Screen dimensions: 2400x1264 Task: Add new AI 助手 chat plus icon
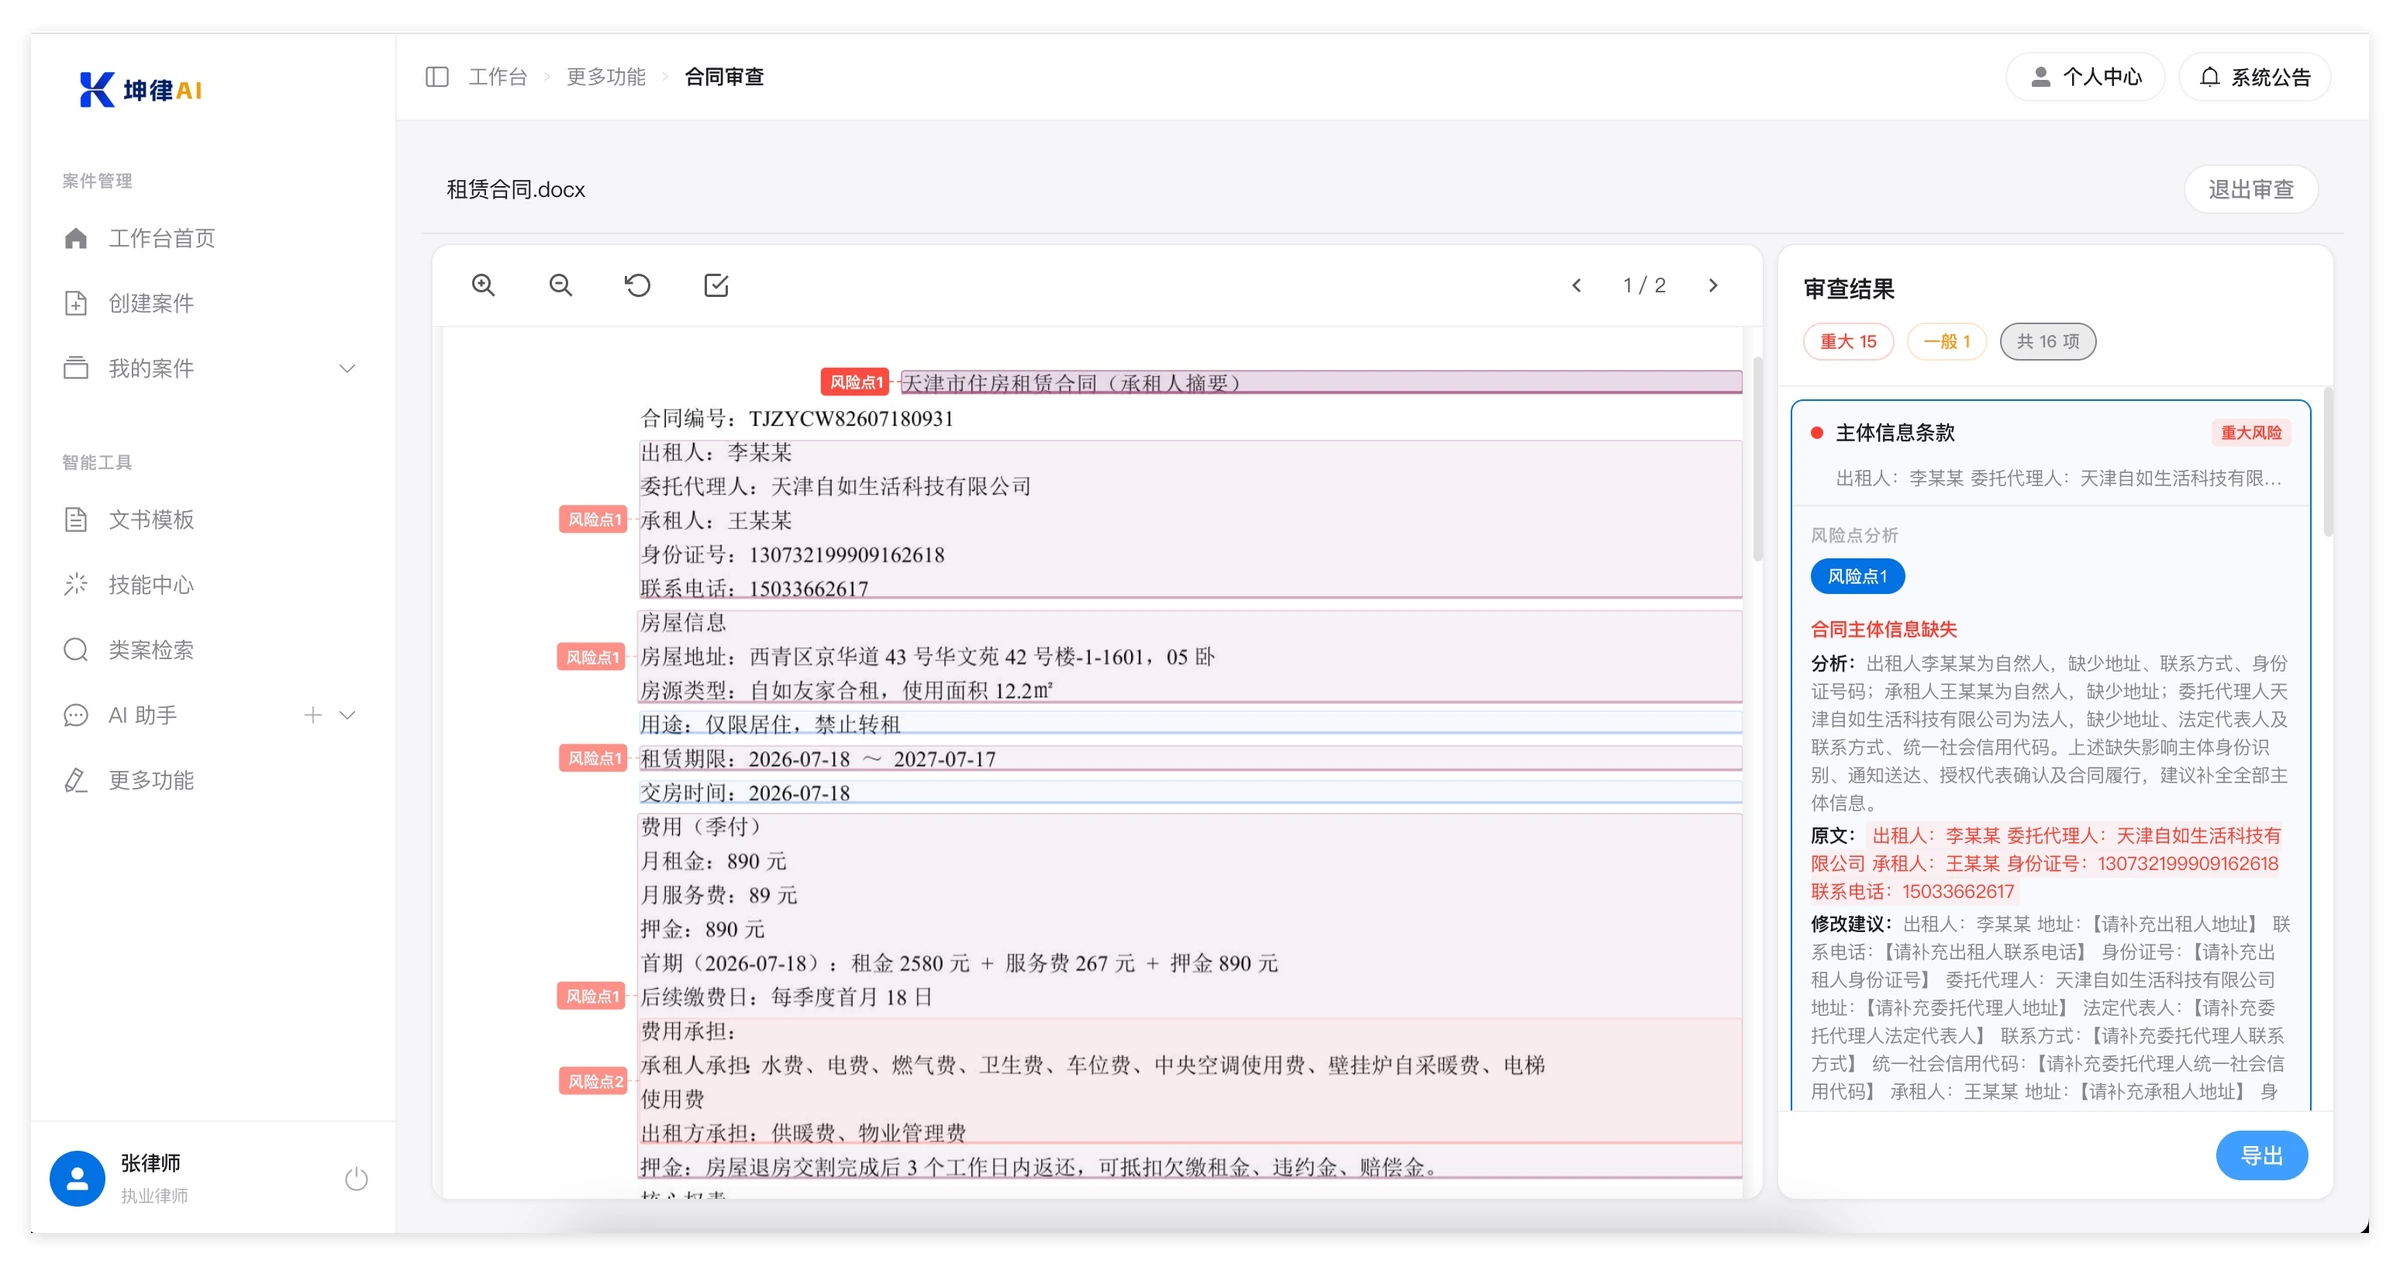tap(313, 715)
